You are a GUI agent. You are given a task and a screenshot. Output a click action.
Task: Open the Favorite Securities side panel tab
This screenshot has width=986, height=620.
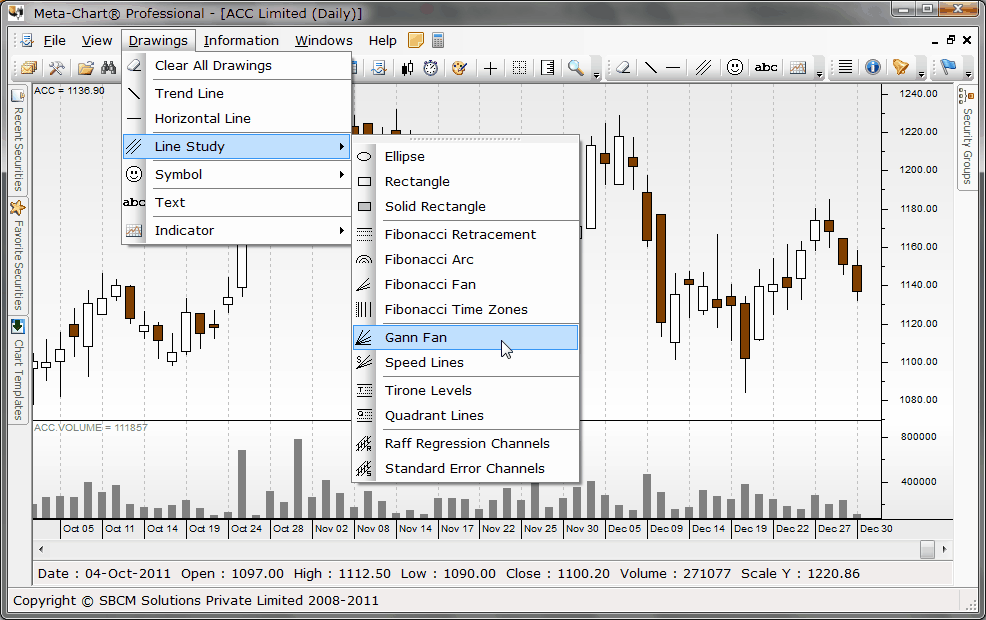tap(18, 255)
